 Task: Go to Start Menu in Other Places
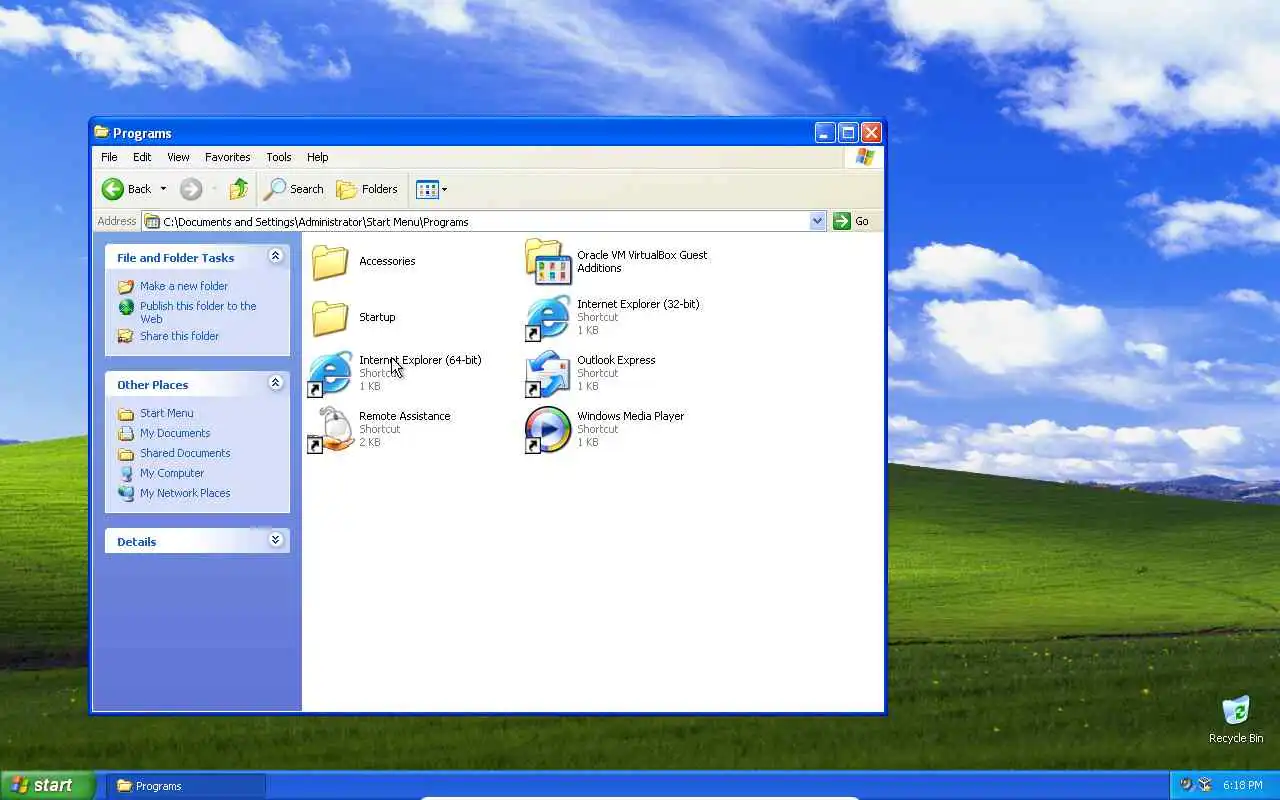point(167,413)
